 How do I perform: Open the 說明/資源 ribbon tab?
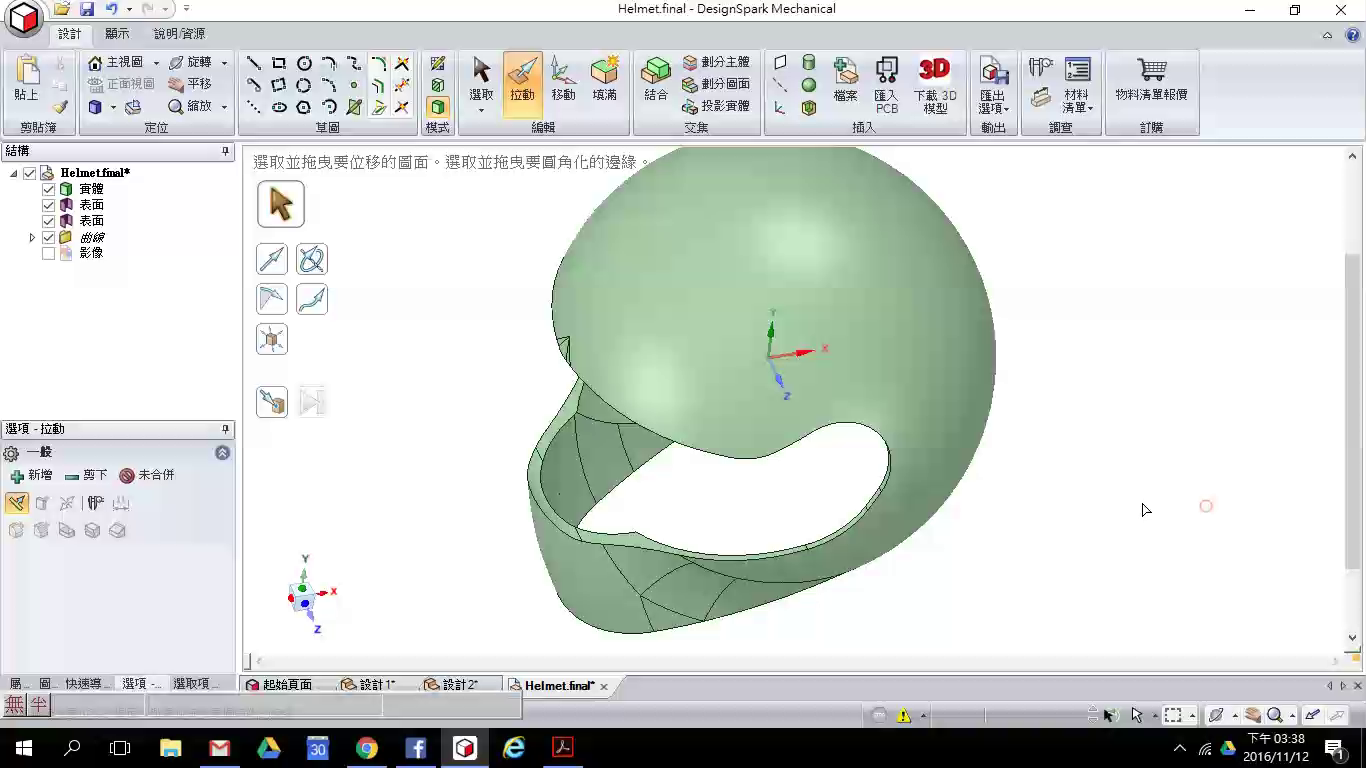click(x=180, y=34)
